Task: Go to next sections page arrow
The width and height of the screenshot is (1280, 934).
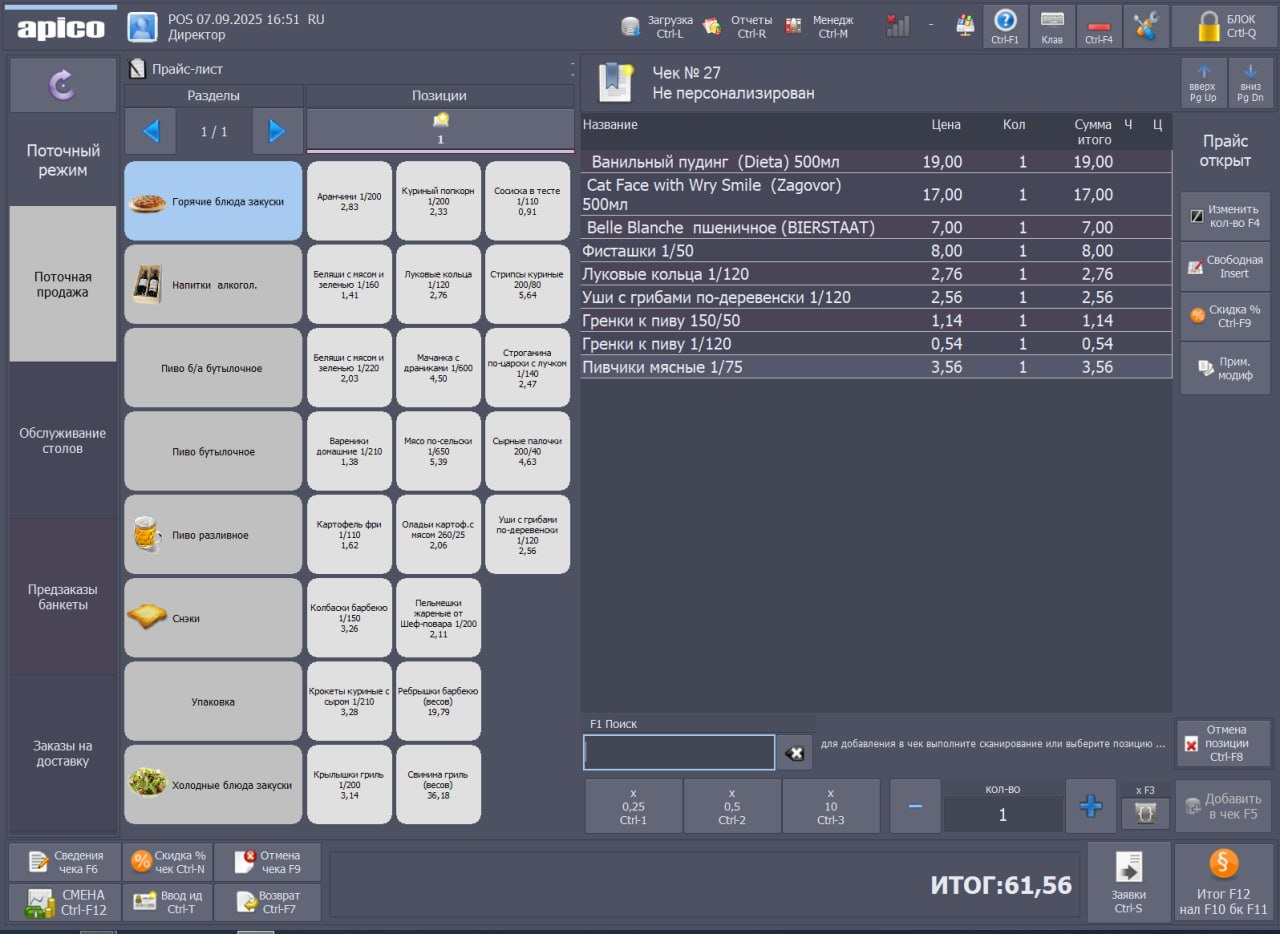Action: click(277, 131)
